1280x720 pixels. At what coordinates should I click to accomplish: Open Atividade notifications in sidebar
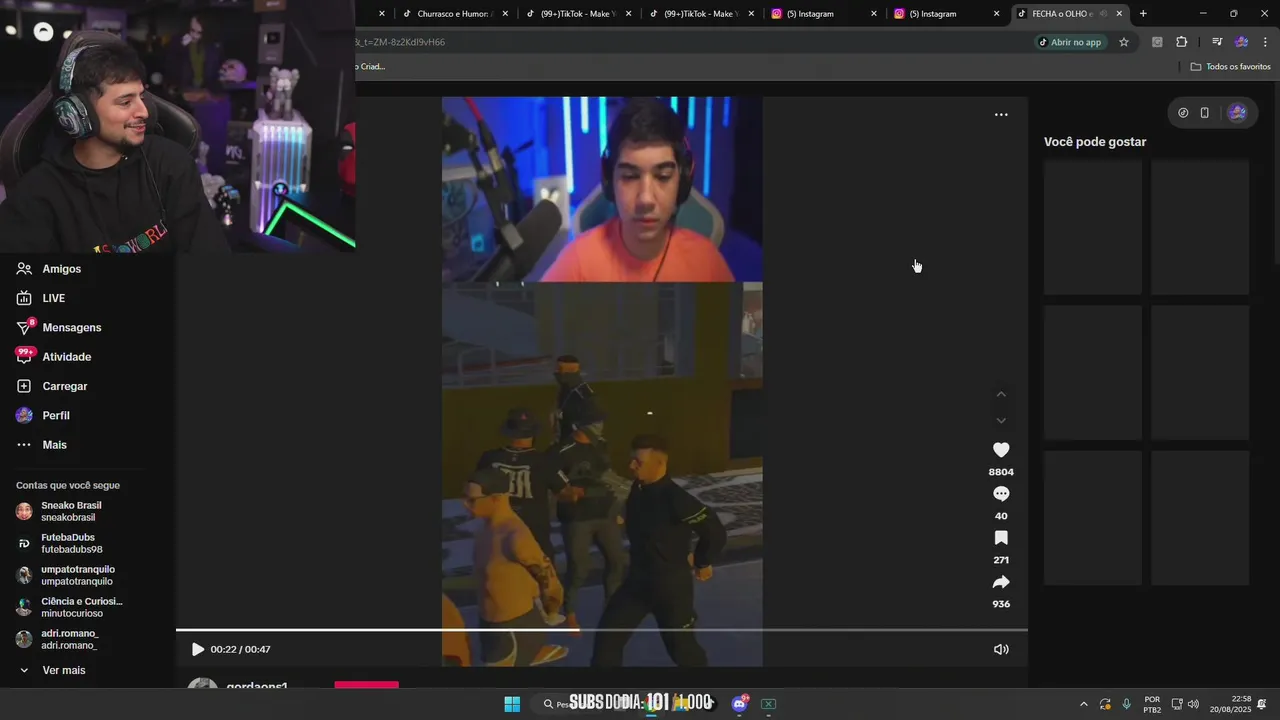pos(66,357)
